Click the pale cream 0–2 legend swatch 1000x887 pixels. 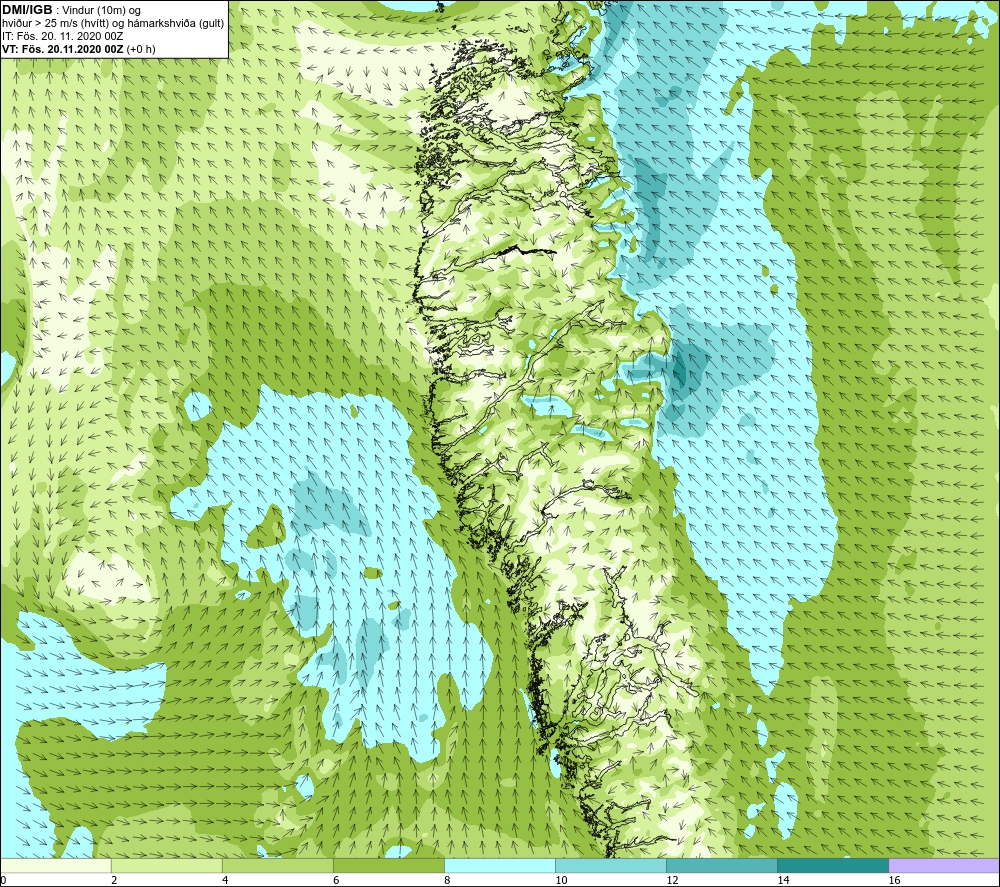click(56, 865)
